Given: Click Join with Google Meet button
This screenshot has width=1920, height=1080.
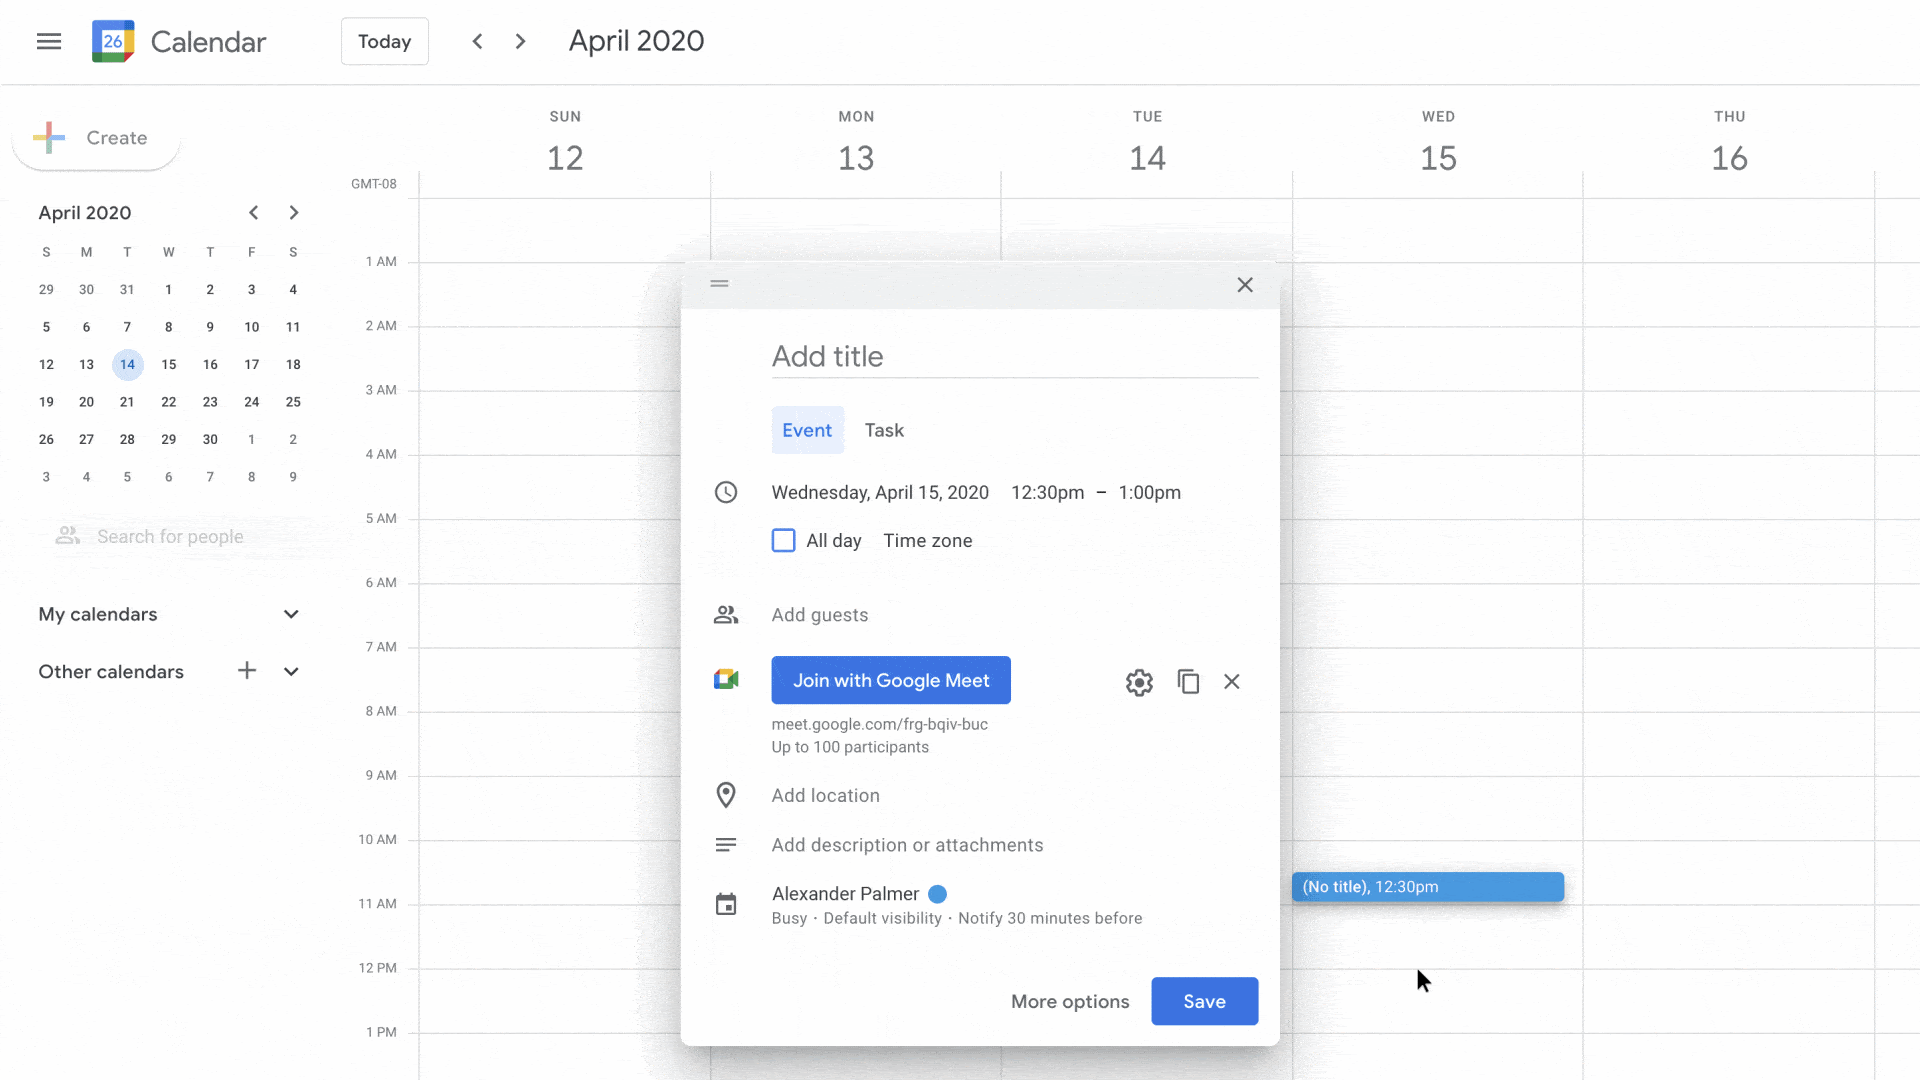Looking at the screenshot, I should click(891, 679).
